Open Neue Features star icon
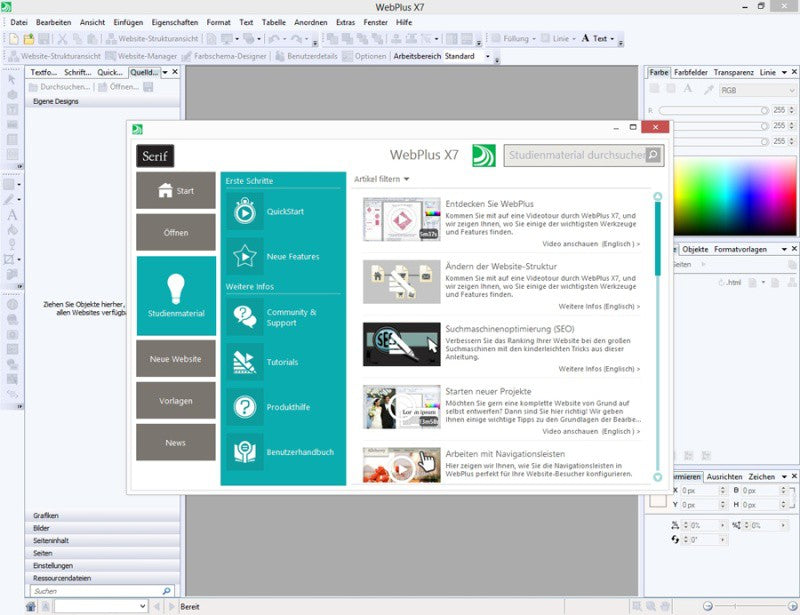The image size is (800, 615). (245, 256)
